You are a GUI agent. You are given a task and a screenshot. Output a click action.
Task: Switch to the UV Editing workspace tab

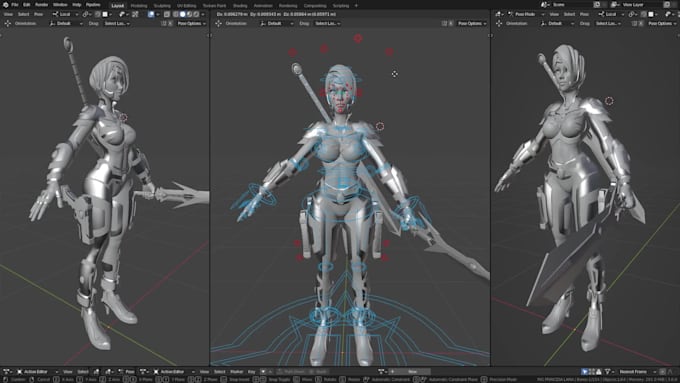[186, 6]
